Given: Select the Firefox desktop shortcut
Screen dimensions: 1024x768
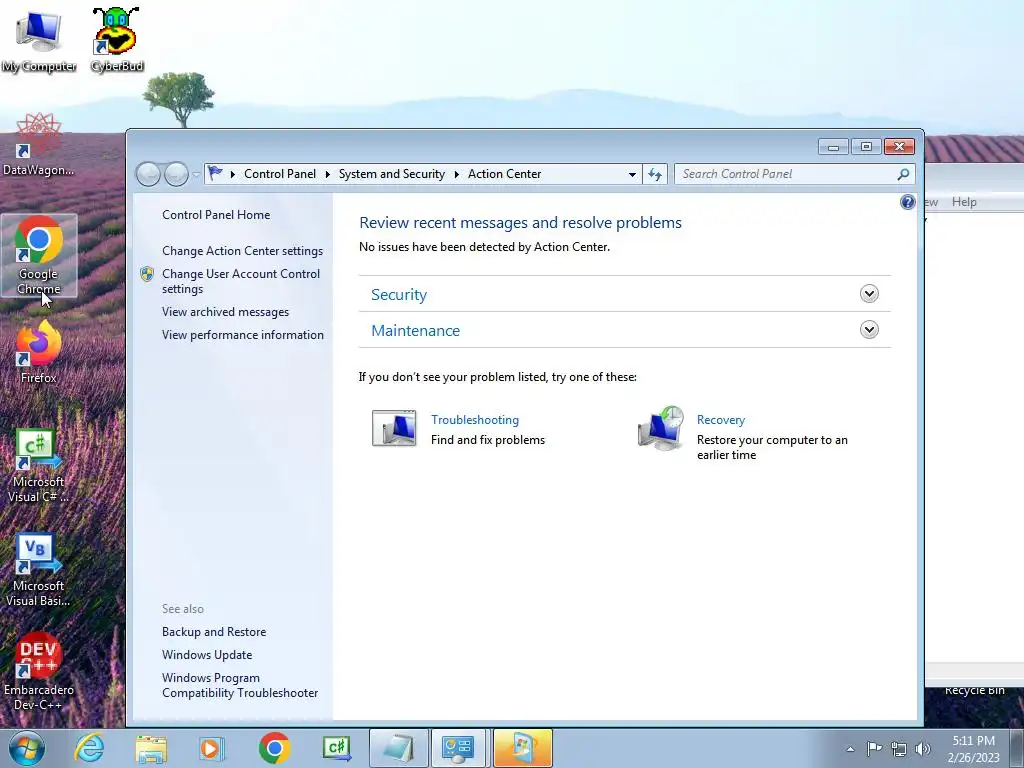Looking at the screenshot, I should coord(39,353).
